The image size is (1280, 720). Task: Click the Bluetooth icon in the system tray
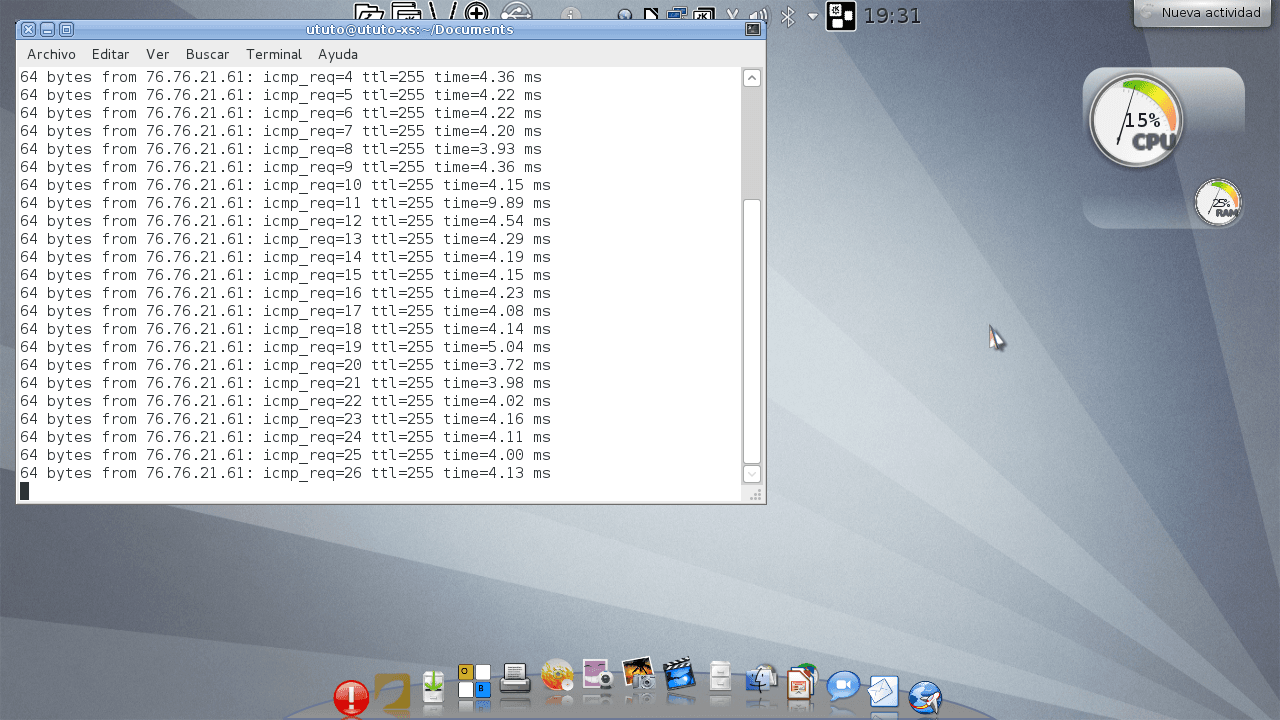(788, 16)
